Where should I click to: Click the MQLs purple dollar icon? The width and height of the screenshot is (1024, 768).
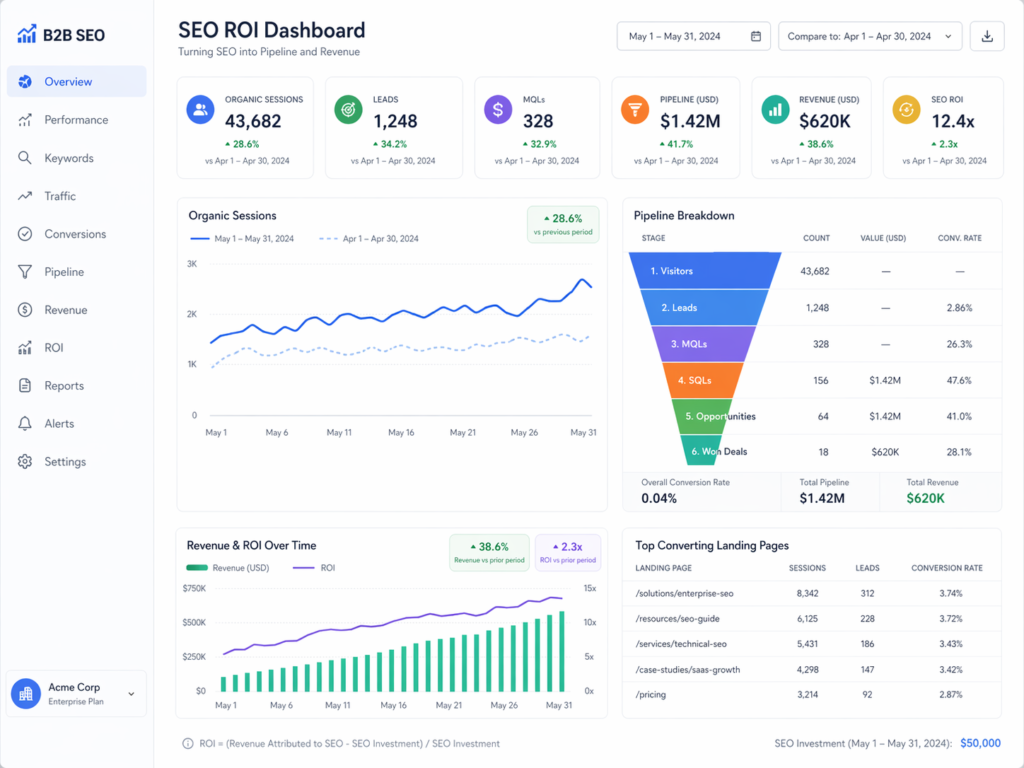498,109
